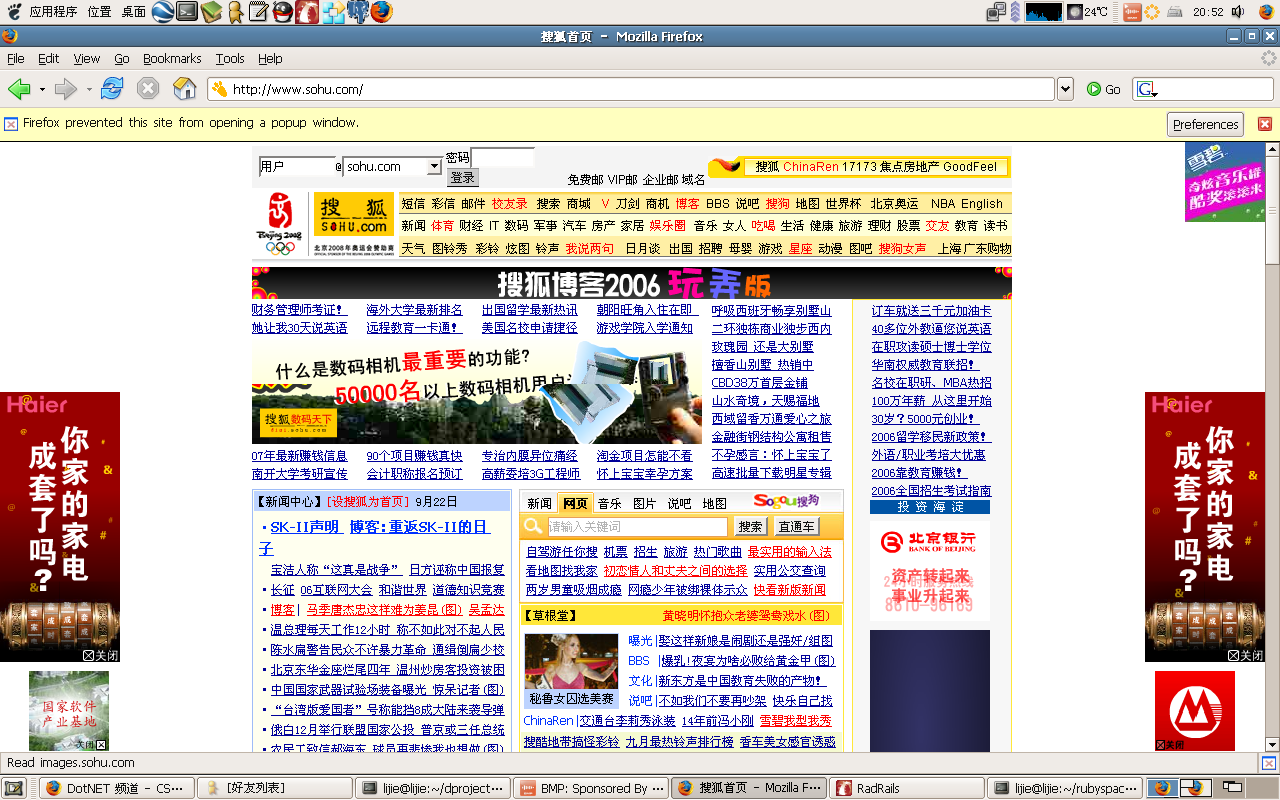Open the 应用程序 applications menu
Image resolution: width=1280 pixels, height=800 pixels.
pos(53,12)
